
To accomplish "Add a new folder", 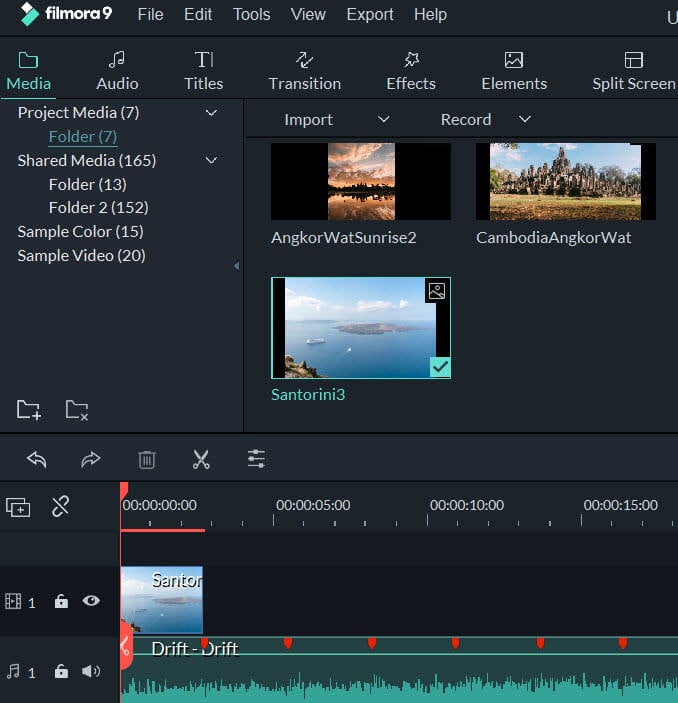I will [x=29, y=409].
